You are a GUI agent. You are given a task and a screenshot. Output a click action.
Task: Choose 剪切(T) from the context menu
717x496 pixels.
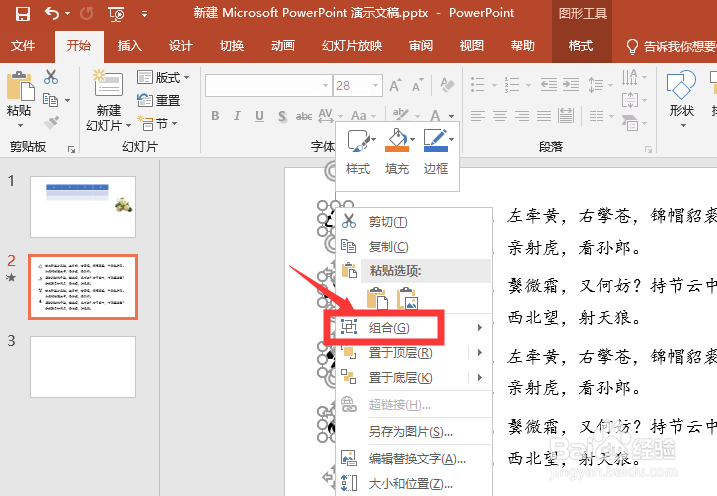click(415, 222)
